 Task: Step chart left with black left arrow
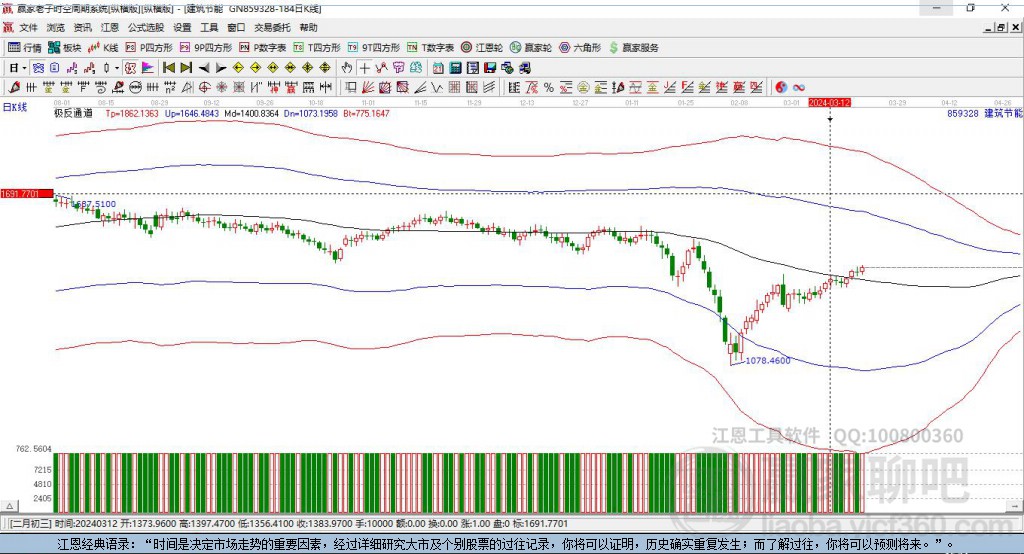click(204, 68)
